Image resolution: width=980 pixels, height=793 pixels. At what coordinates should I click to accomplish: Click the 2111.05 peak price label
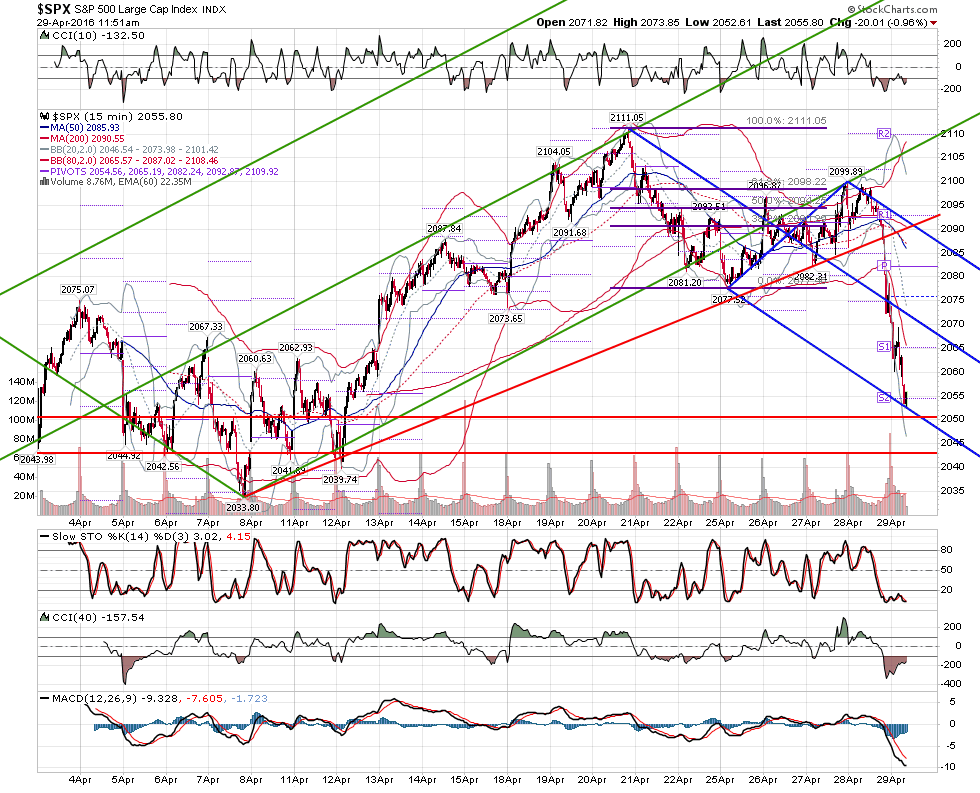tap(626, 117)
